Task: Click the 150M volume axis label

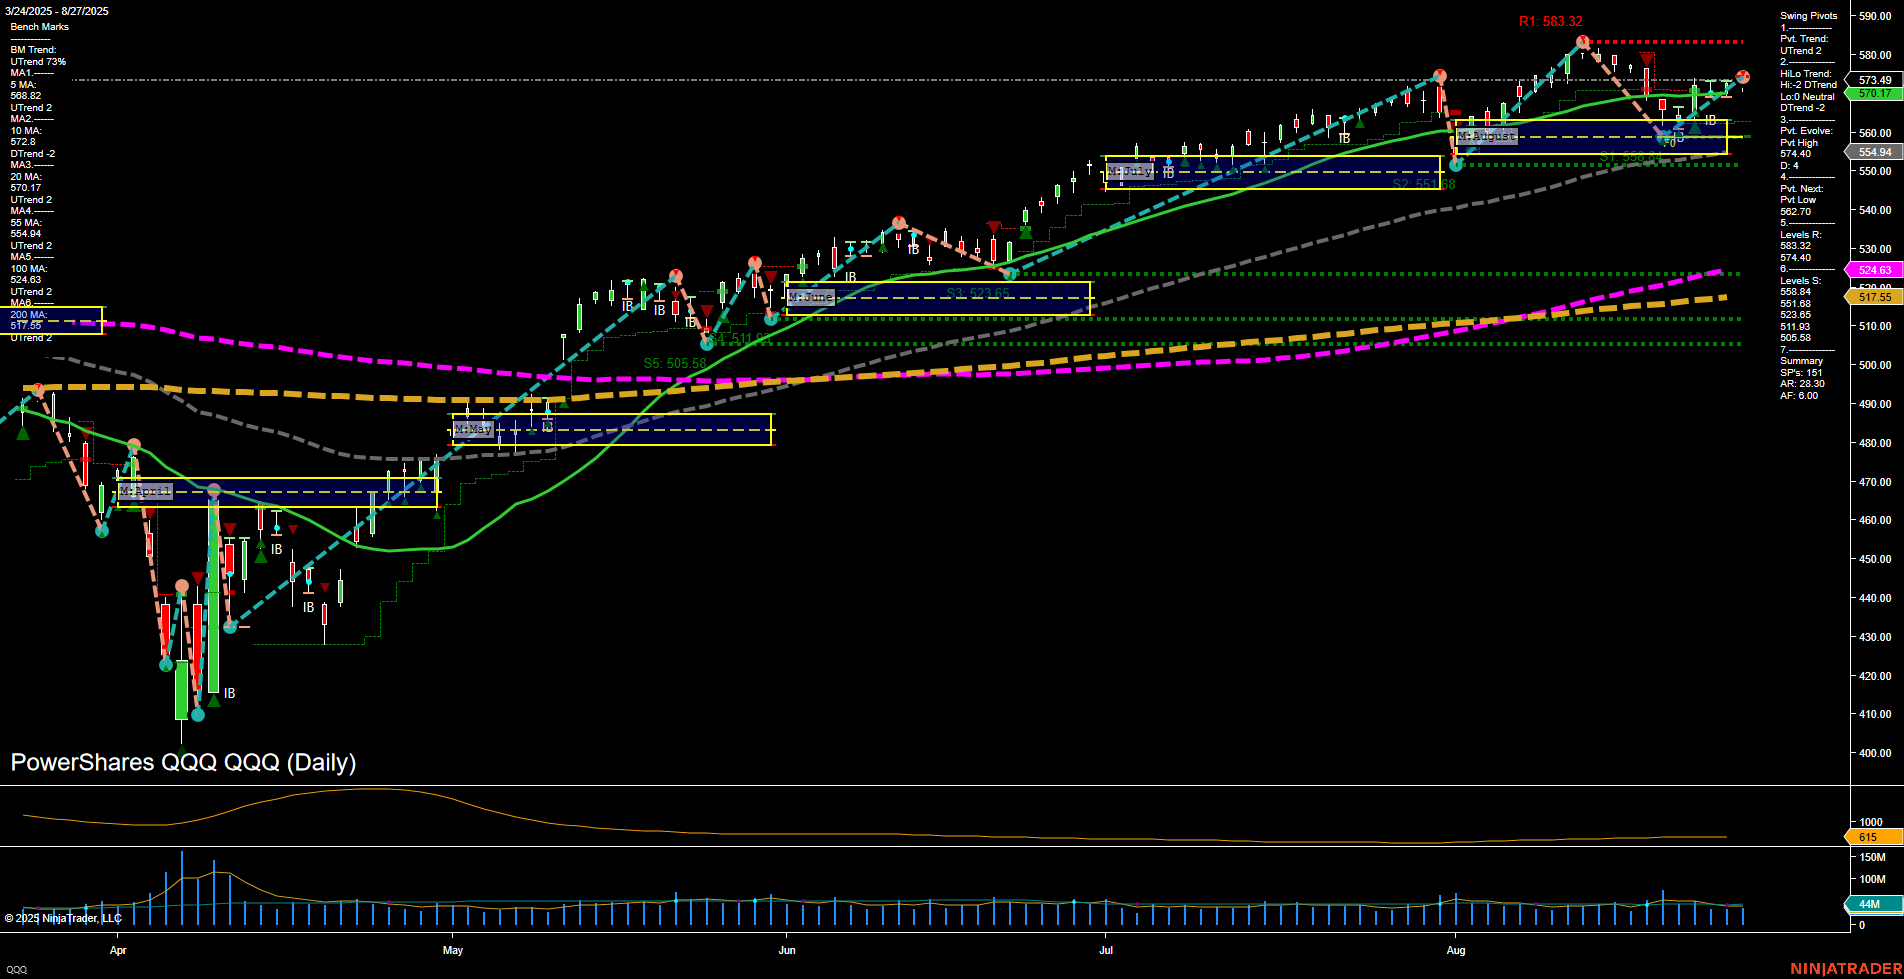Action: [1872, 857]
